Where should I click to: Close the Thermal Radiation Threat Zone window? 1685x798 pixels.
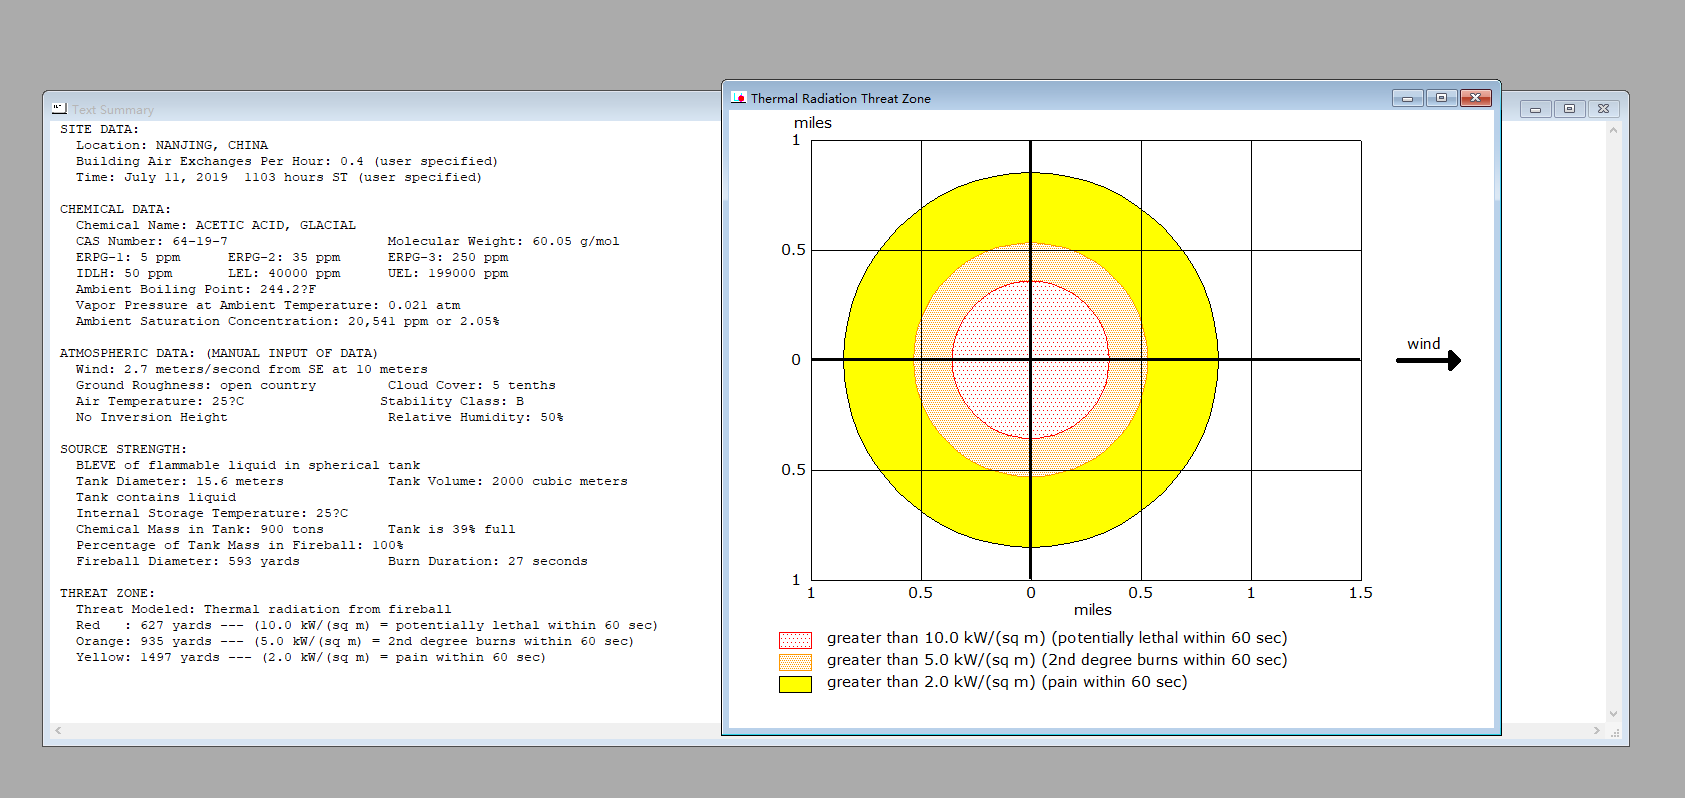(x=1476, y=98)
